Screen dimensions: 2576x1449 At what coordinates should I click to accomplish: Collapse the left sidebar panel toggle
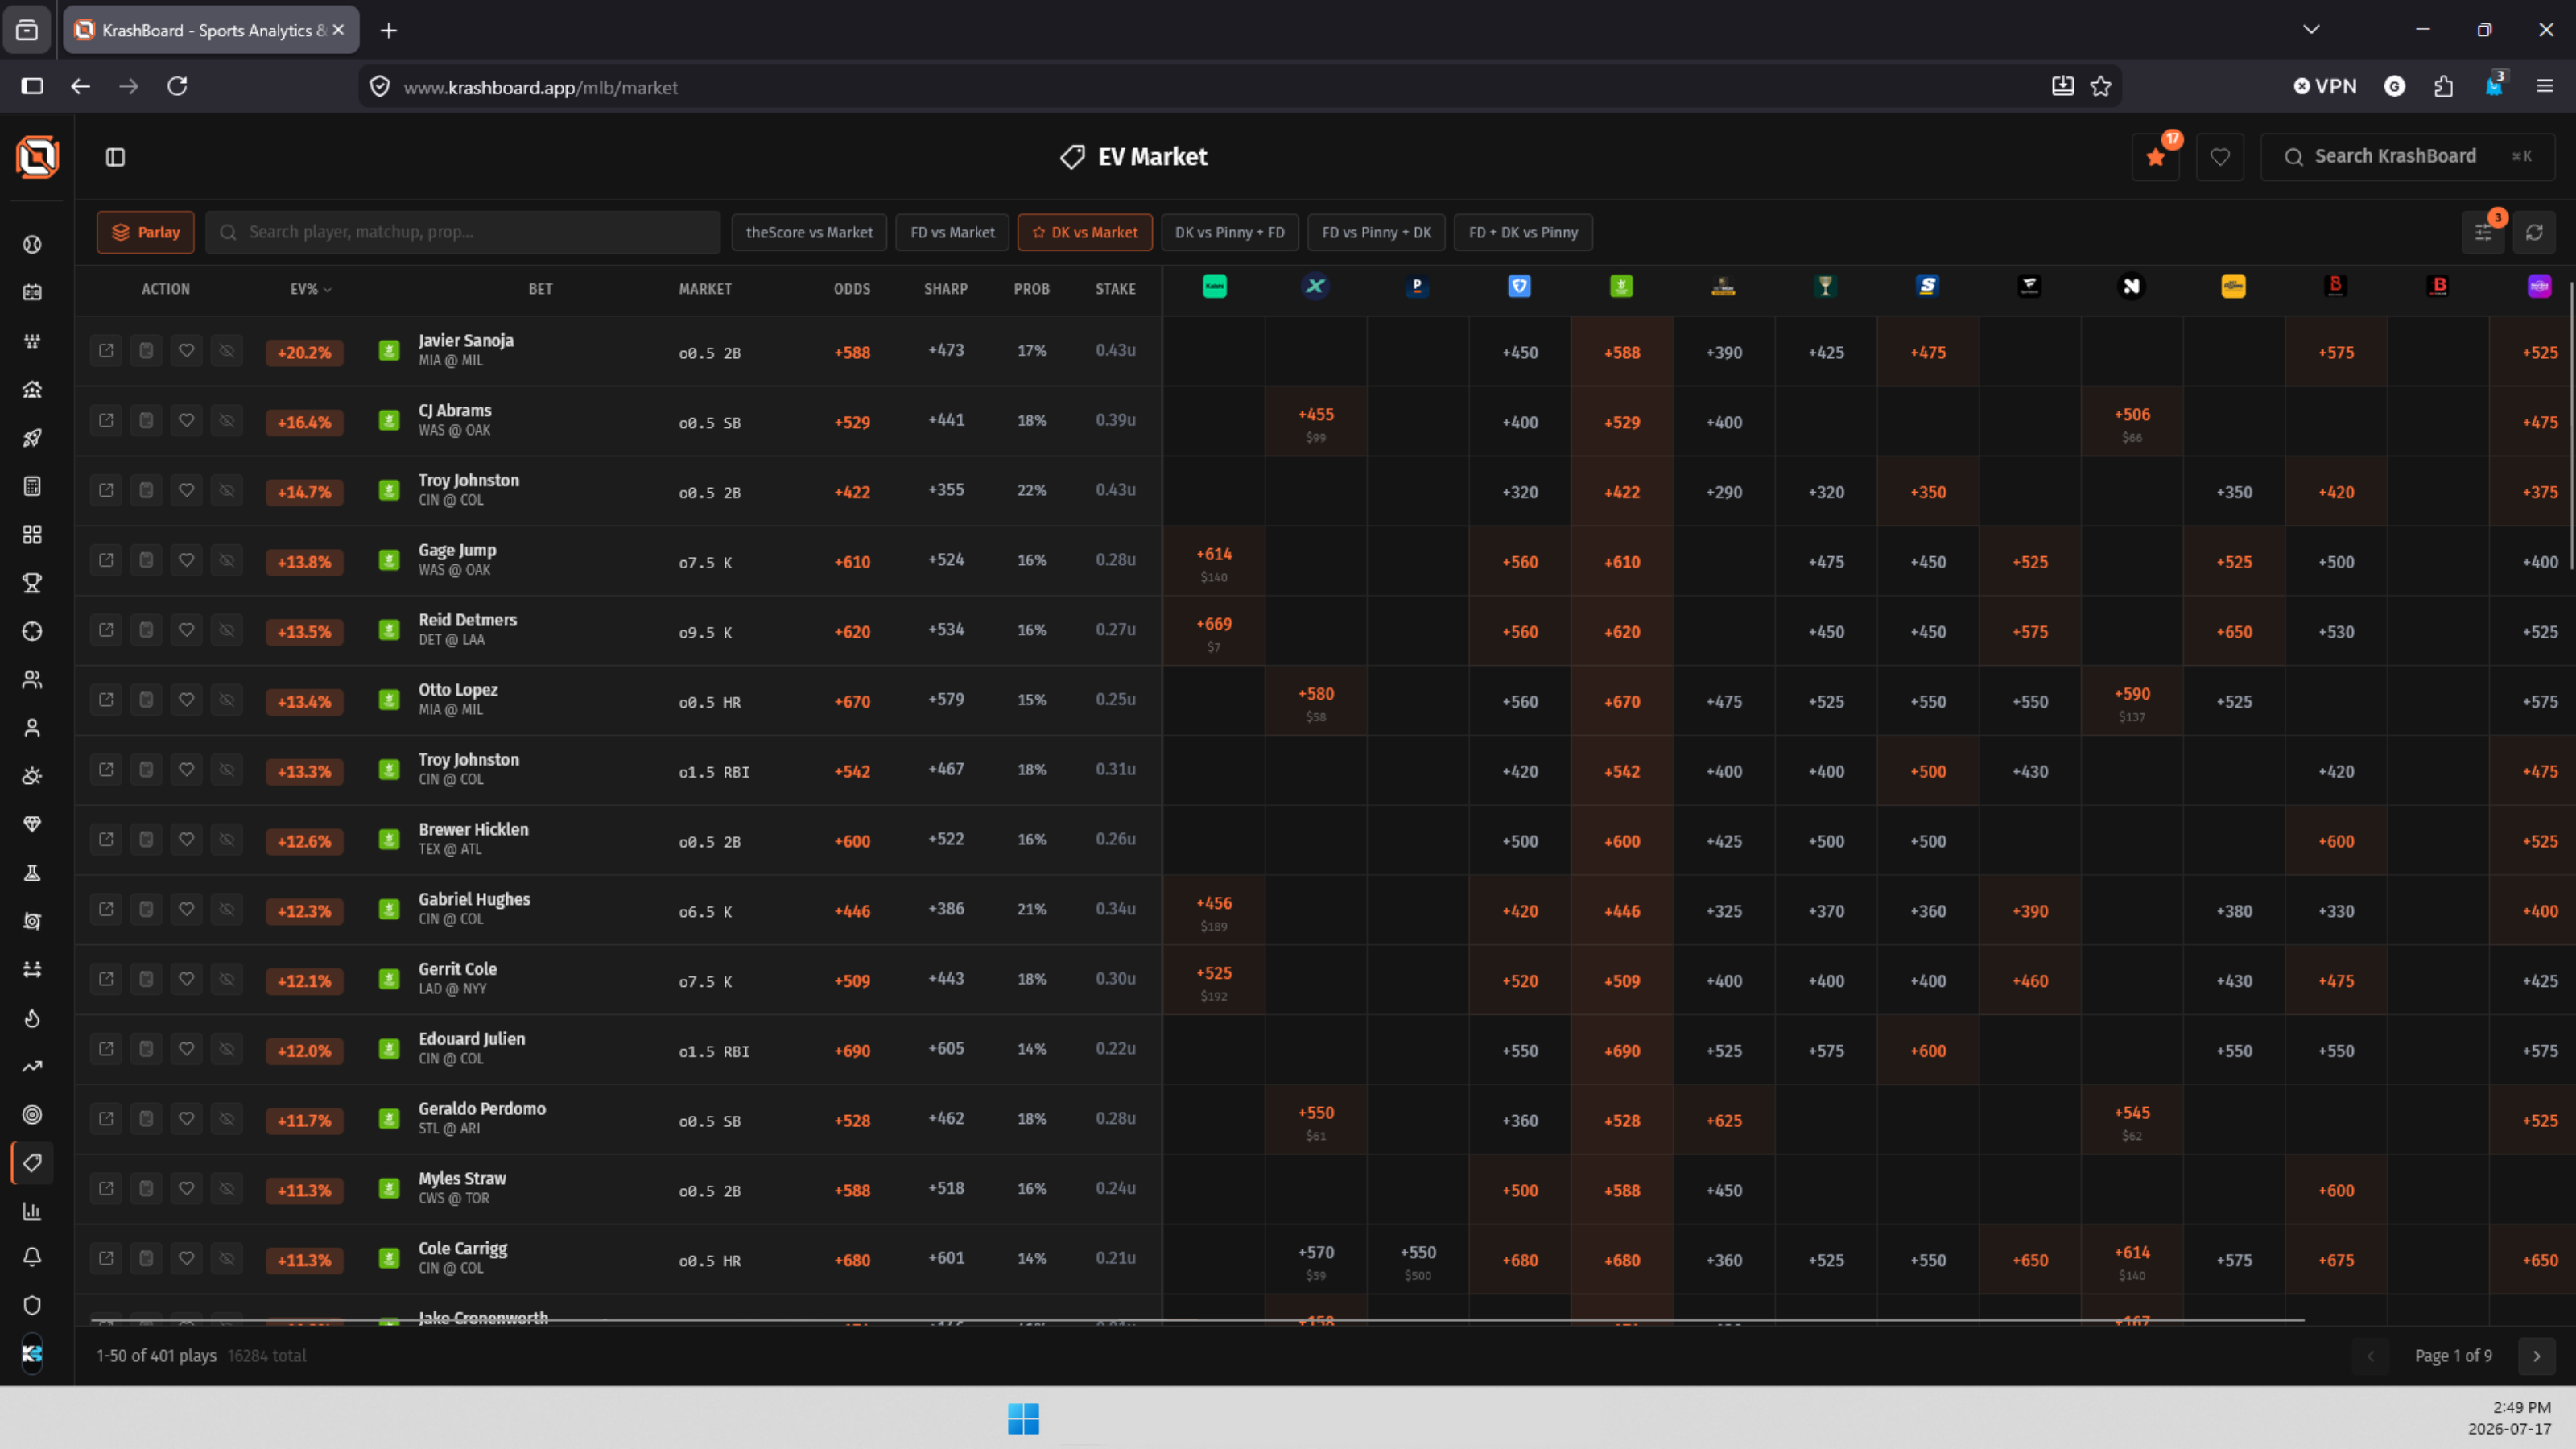pyautogui.click(x=115, y=157)
